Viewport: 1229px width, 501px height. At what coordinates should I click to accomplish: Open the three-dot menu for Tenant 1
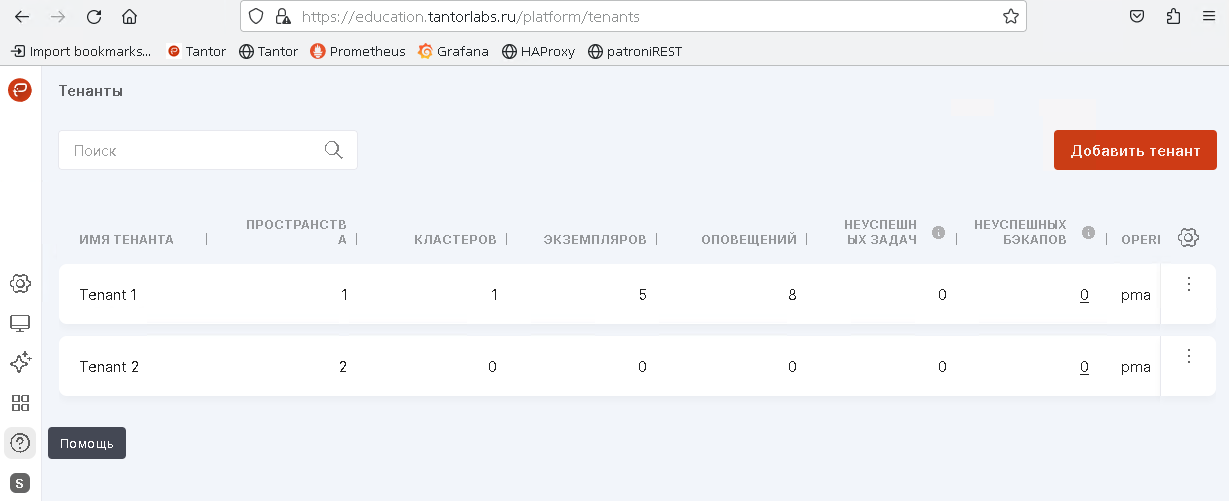[x=1189, y=284]
